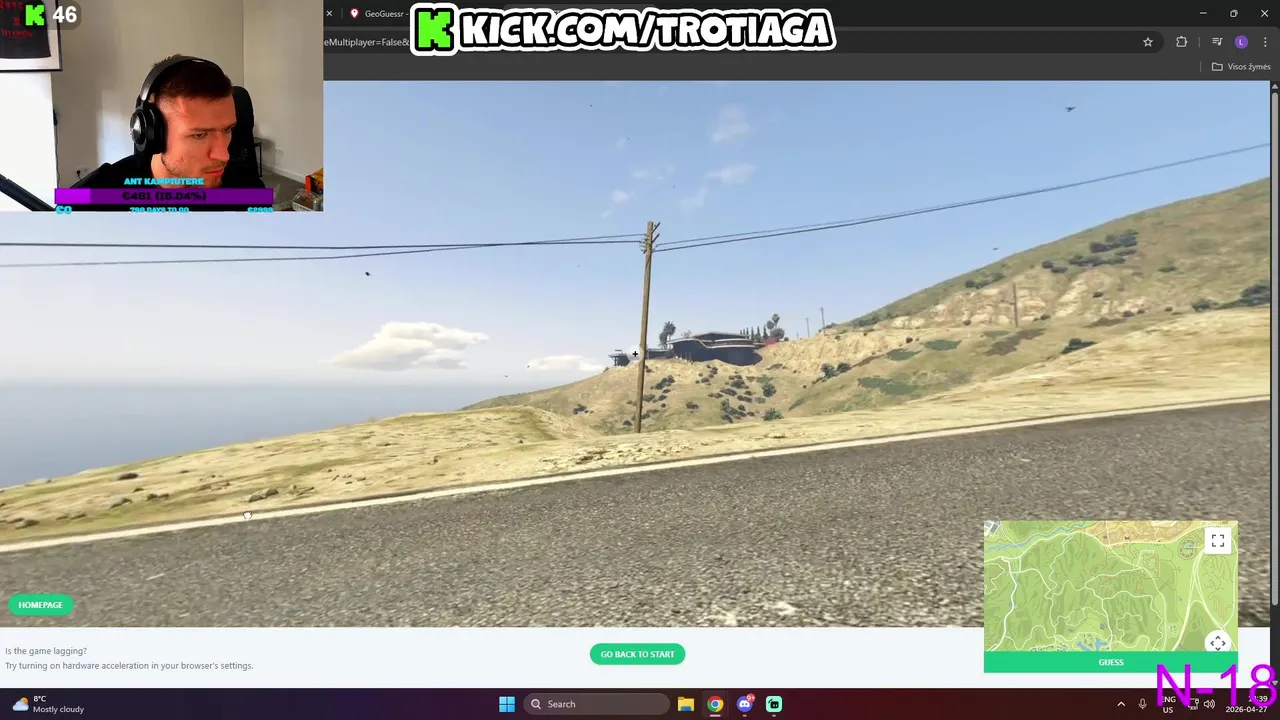Open the Chrome extensions puzzle icon
The height and width of the screenshot is (720, 1280).
[x=1182, y=42]
